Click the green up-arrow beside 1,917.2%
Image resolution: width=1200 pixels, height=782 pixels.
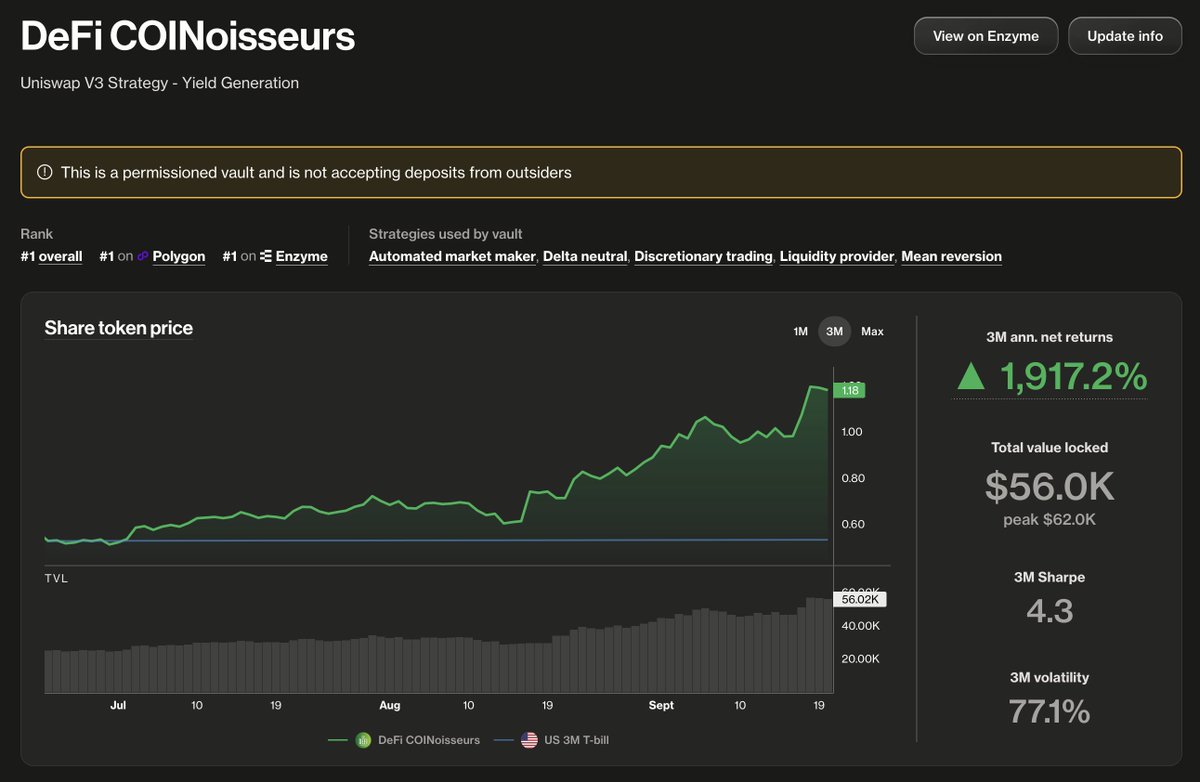coord(971,376)
